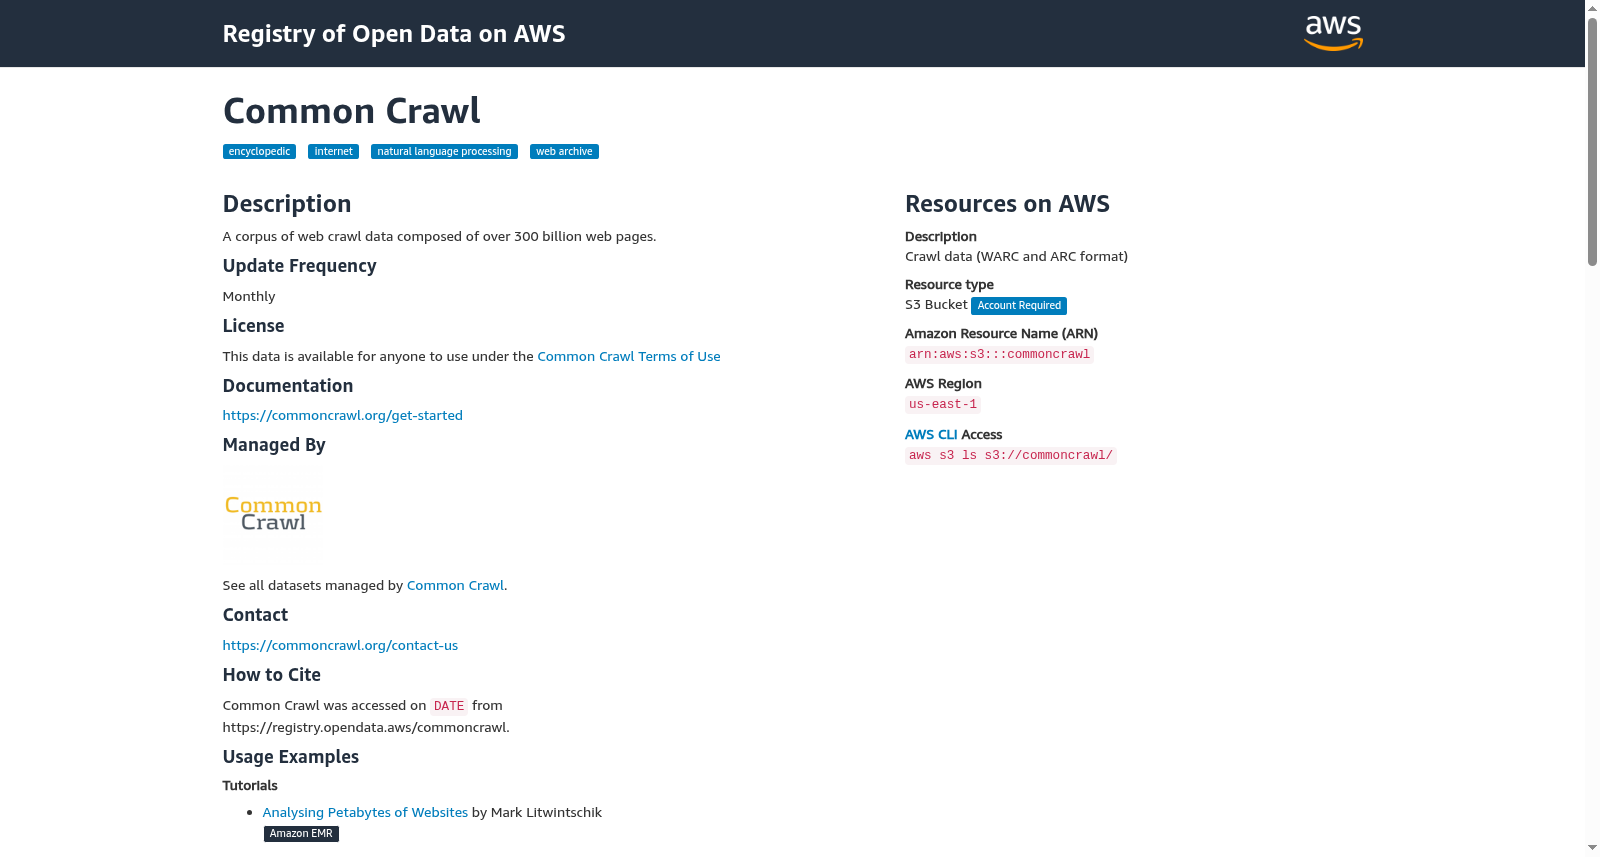The image size is (1600, 857).
Task: Select the natural language processing tag
Action: click(x=444, y=152)
